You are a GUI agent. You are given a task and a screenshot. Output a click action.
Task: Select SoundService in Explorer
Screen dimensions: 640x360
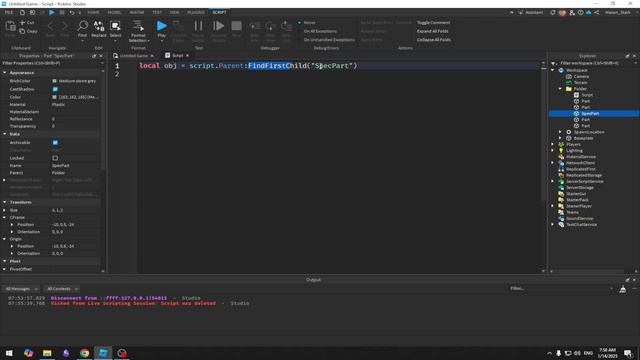pos(579,218)
